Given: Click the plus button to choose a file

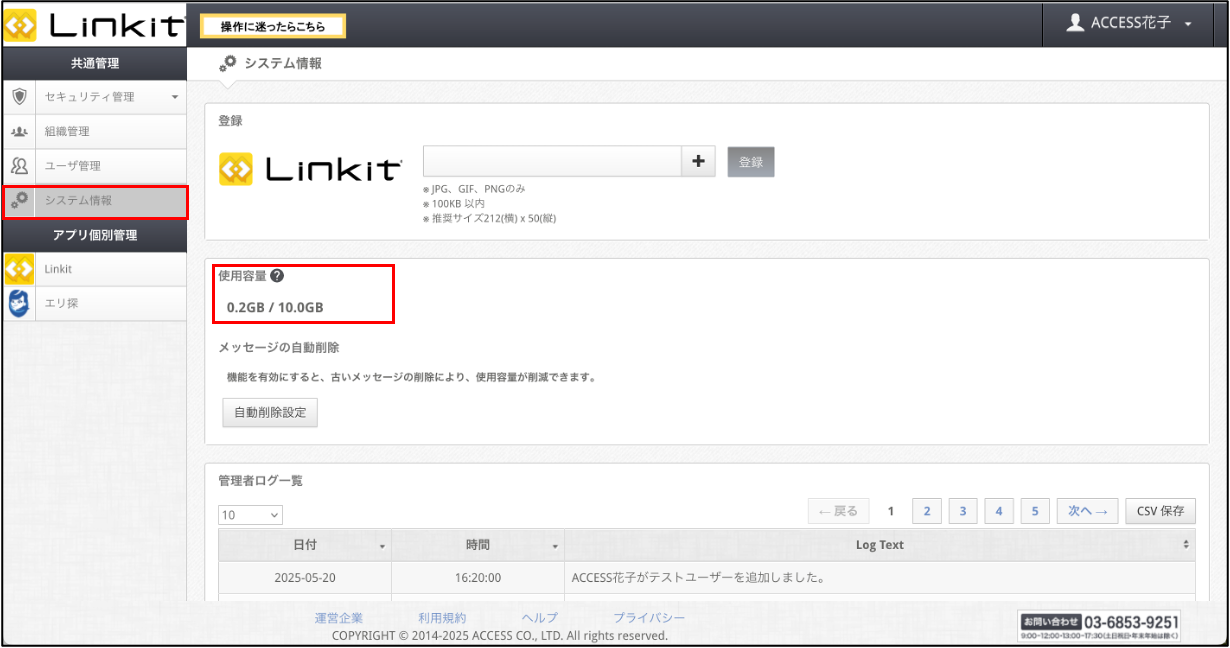Looking at the screenshot, I should pyautogui.click(x=698, y=161).
